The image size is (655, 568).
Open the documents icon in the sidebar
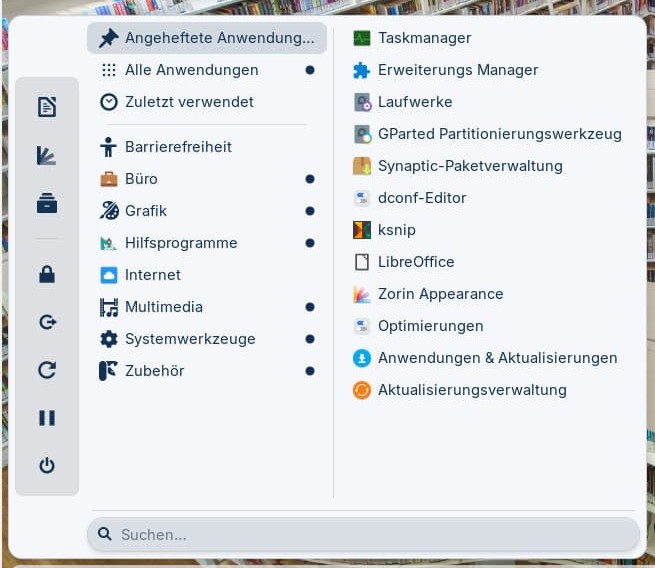click(x=47, y=107)
